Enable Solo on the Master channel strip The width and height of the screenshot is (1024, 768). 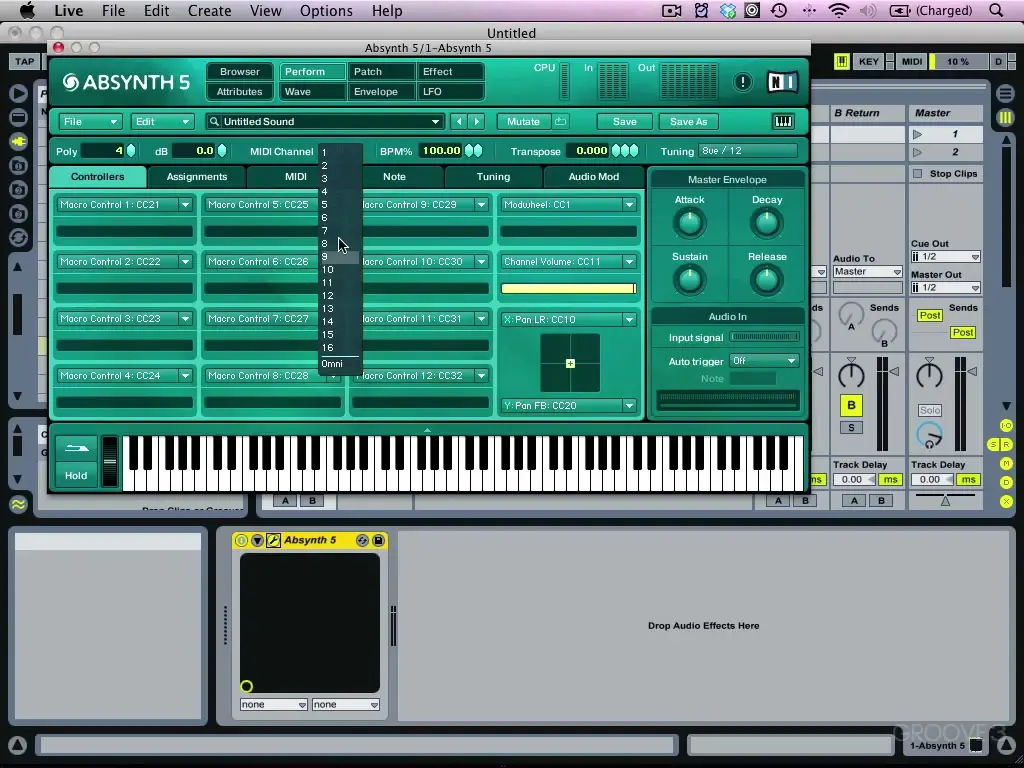click(x=930, y=409)
